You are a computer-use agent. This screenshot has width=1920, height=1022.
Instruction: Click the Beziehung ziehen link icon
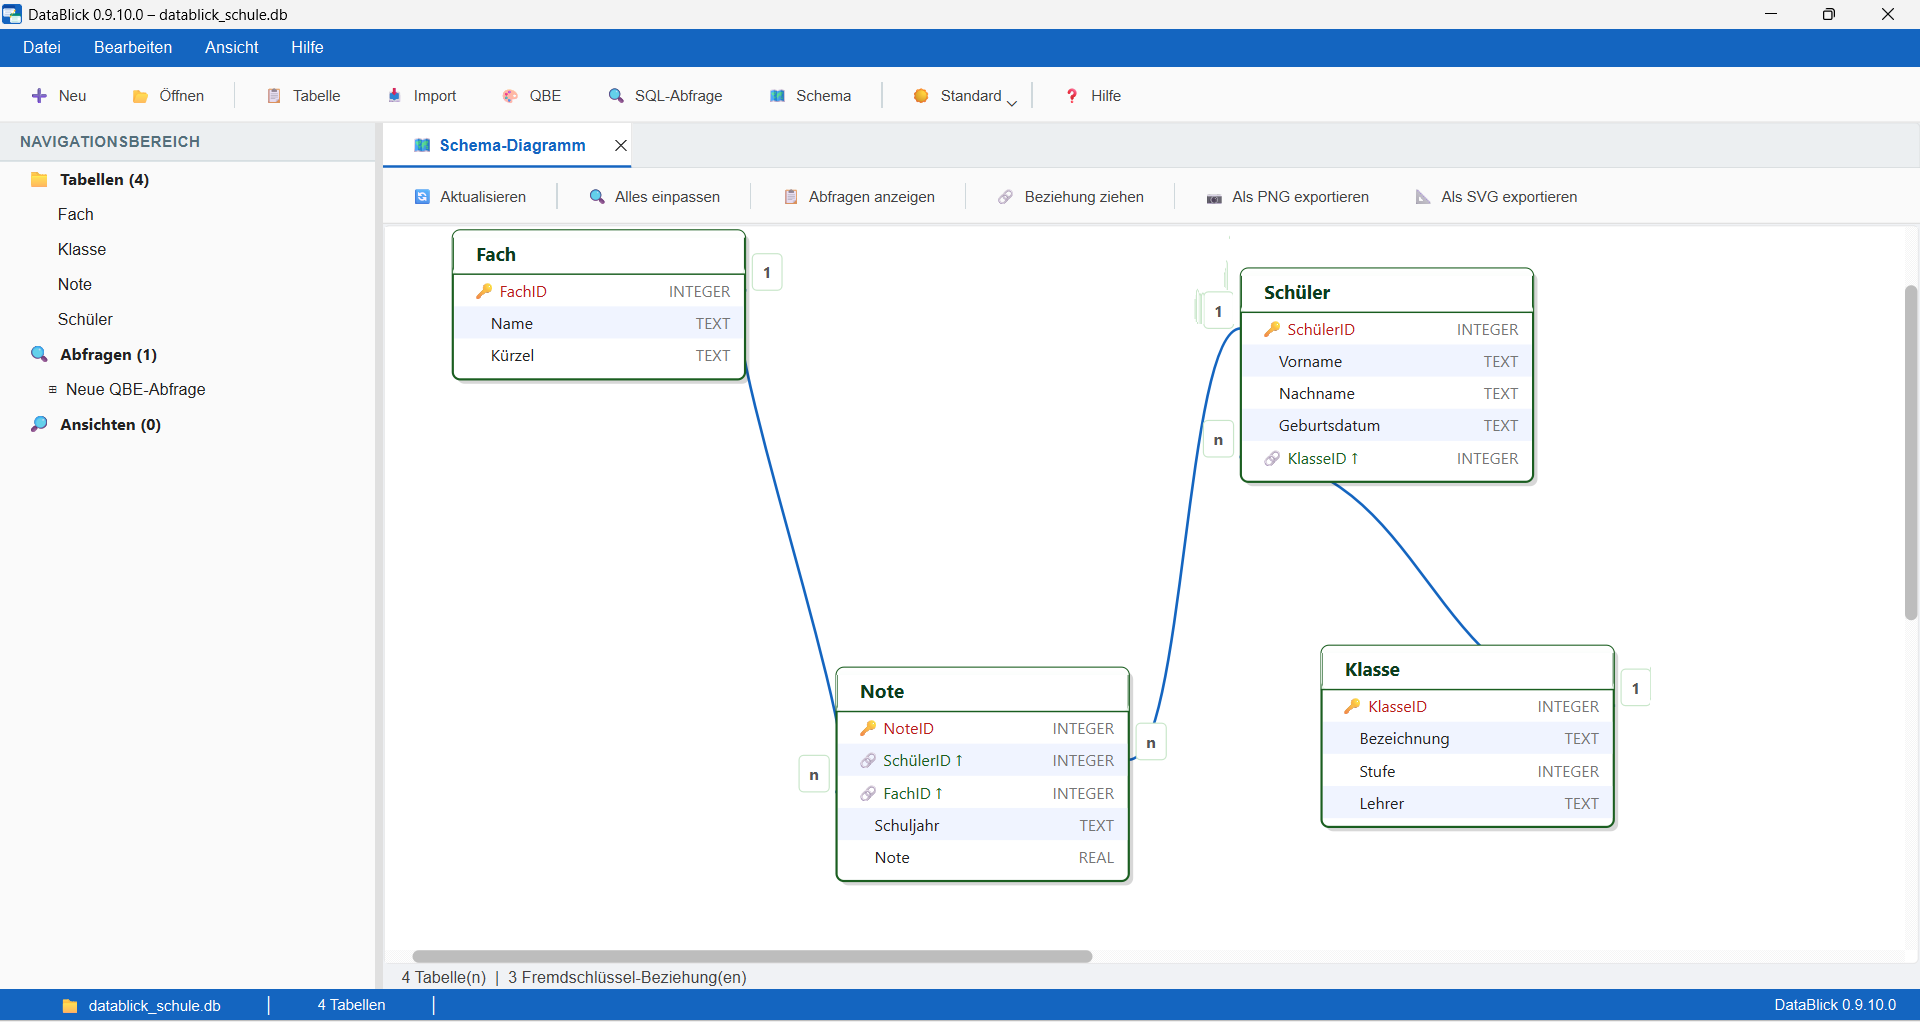coord(1006,197)
